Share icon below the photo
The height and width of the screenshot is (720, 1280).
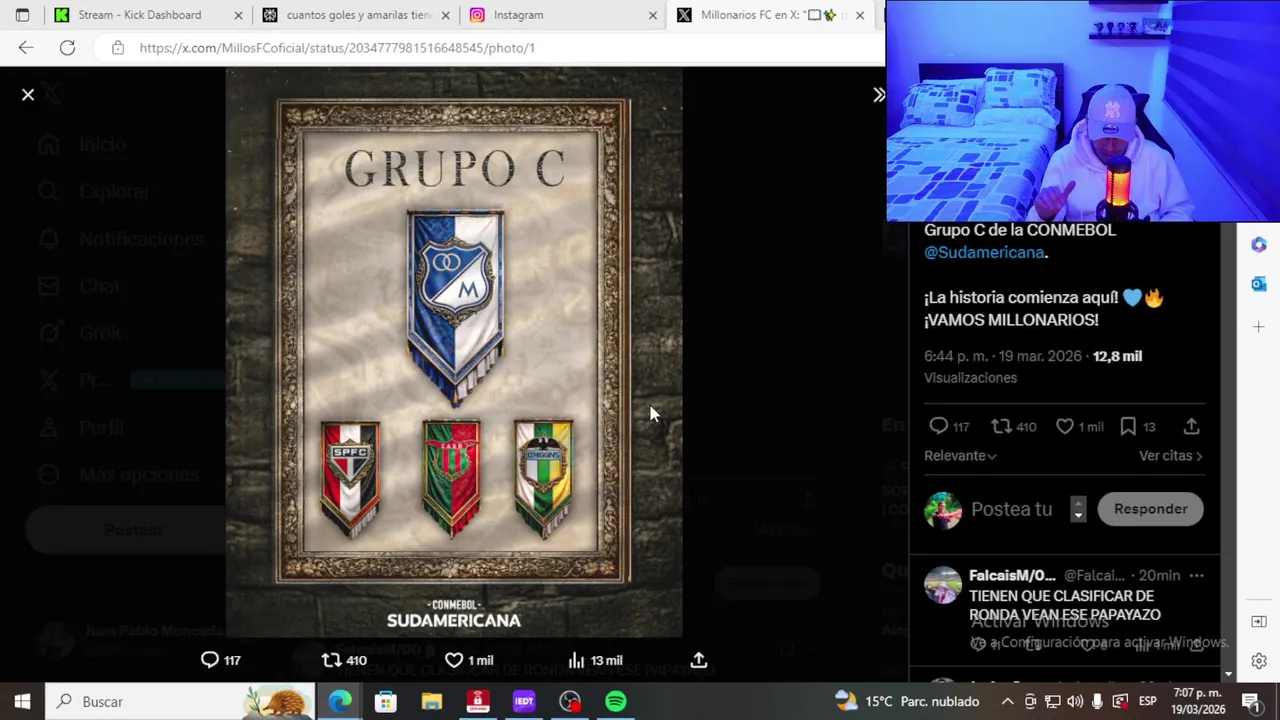(x=699, y=660)
